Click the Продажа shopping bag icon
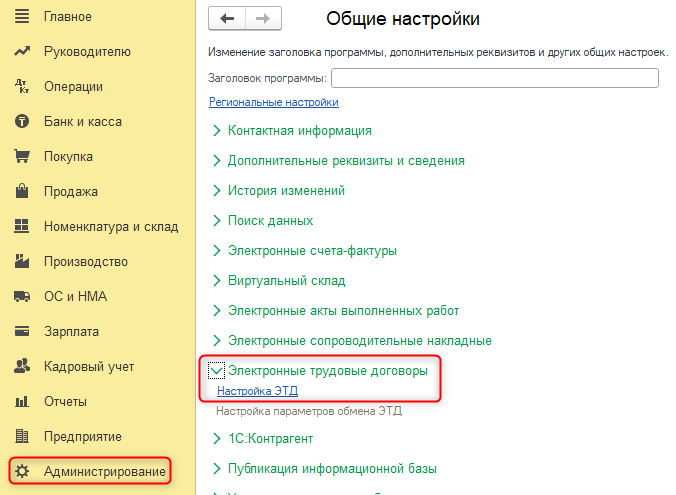676x495 pixels. [x=22, y=192]
